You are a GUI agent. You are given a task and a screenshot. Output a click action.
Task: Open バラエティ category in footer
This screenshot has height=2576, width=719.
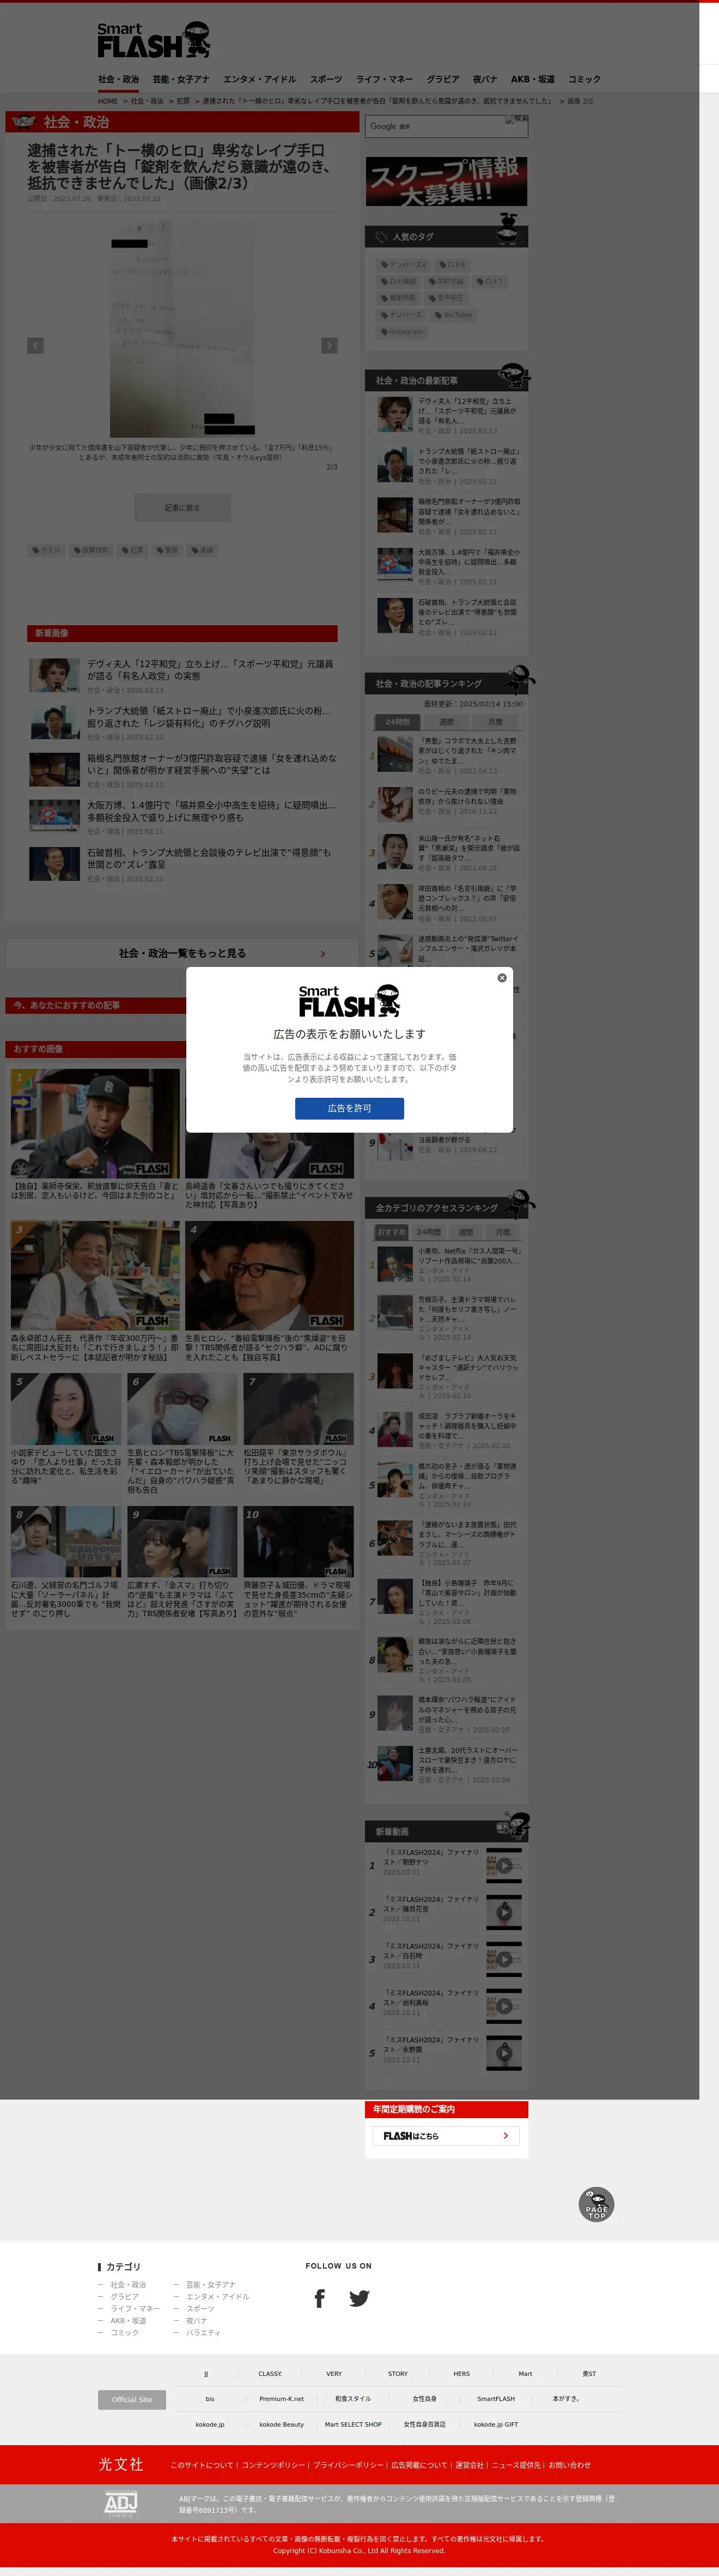pos(203,2333)
